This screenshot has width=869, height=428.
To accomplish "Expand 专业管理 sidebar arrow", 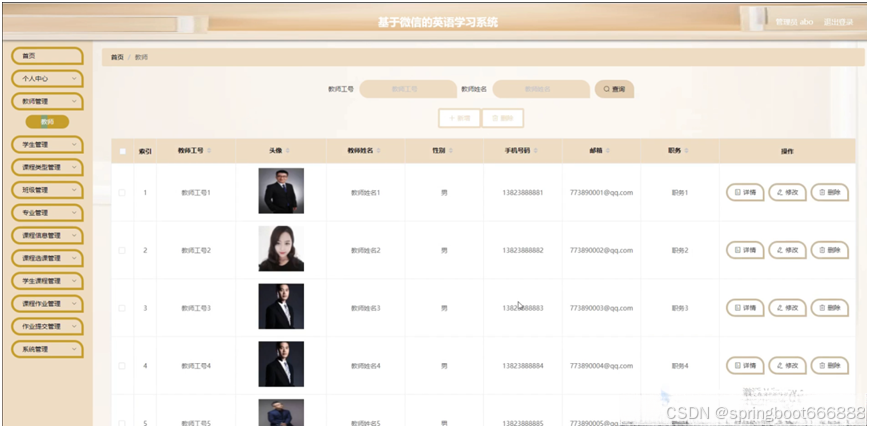I will pos(74,213).
